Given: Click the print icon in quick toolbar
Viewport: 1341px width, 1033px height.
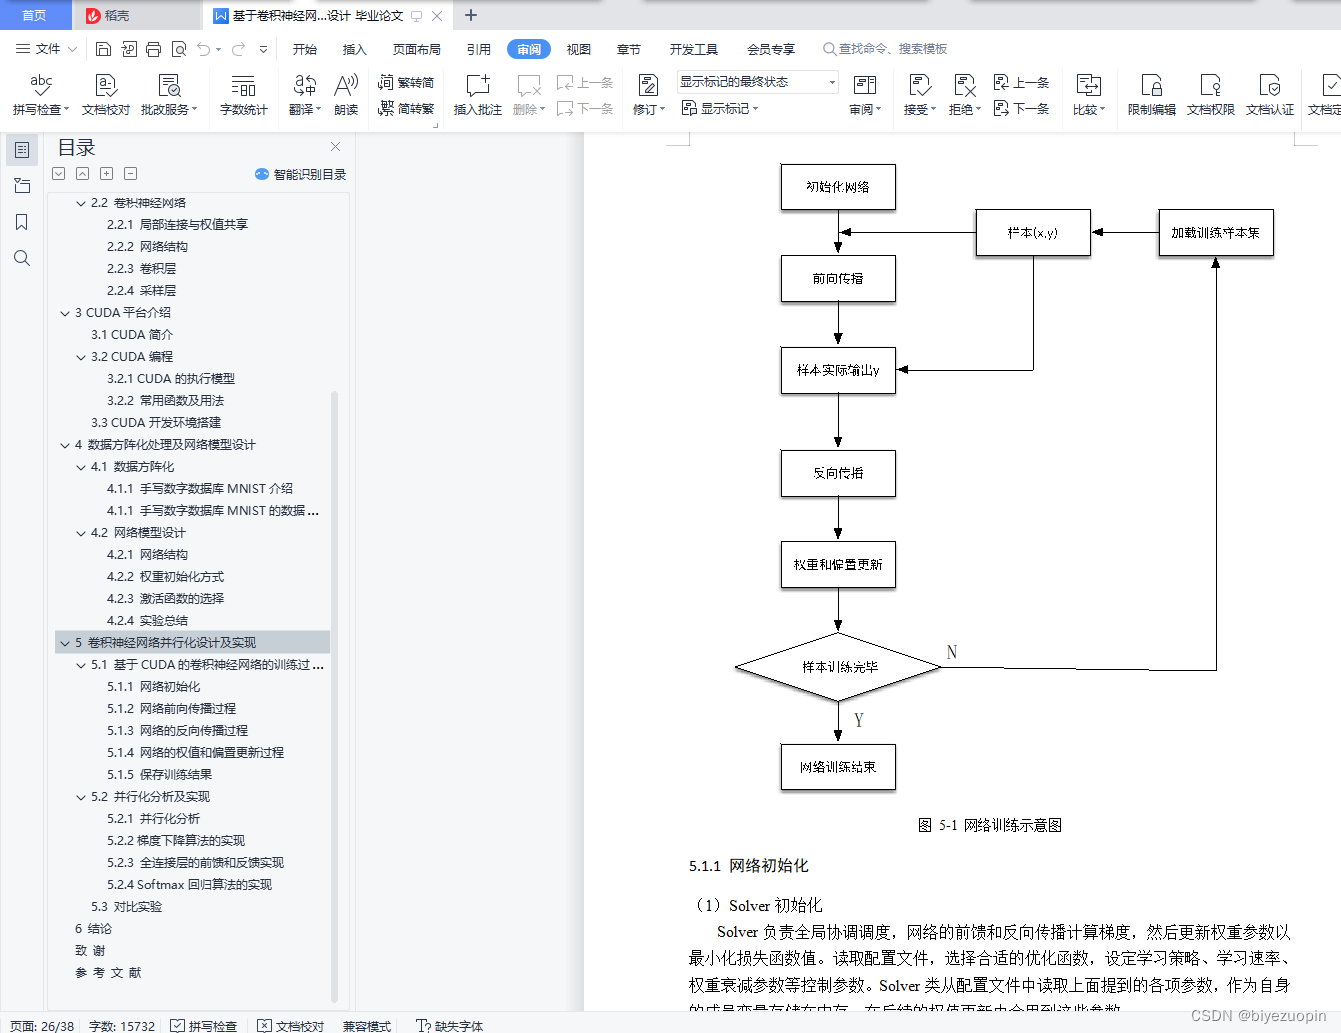Looking at the screenshot, I should [153, 49].
